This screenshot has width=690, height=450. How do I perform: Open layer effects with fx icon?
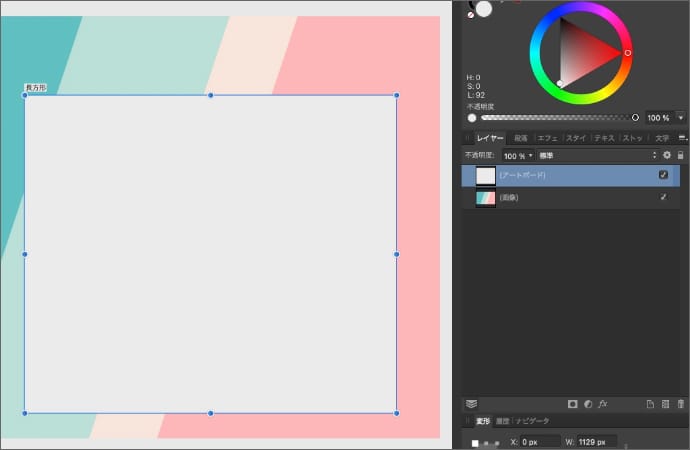[604, 404]
